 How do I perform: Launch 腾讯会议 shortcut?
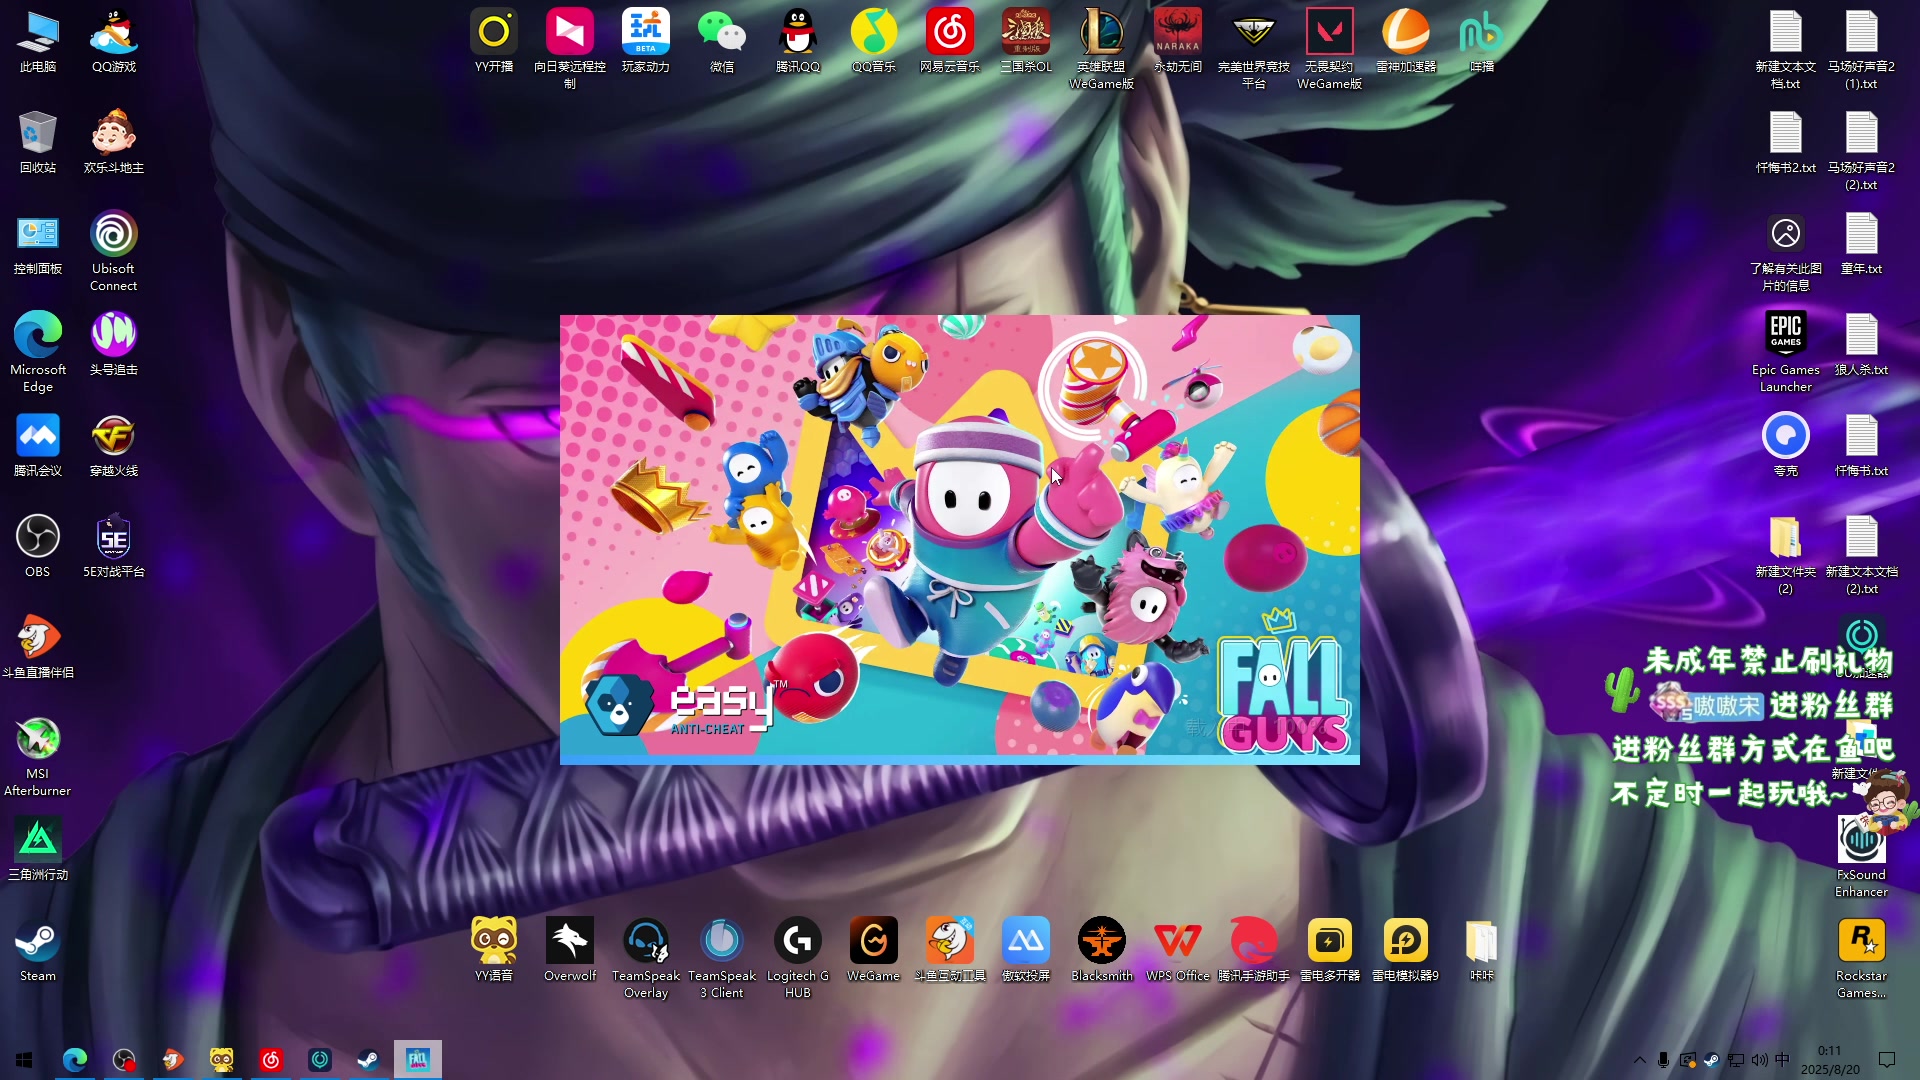point(38,446)
